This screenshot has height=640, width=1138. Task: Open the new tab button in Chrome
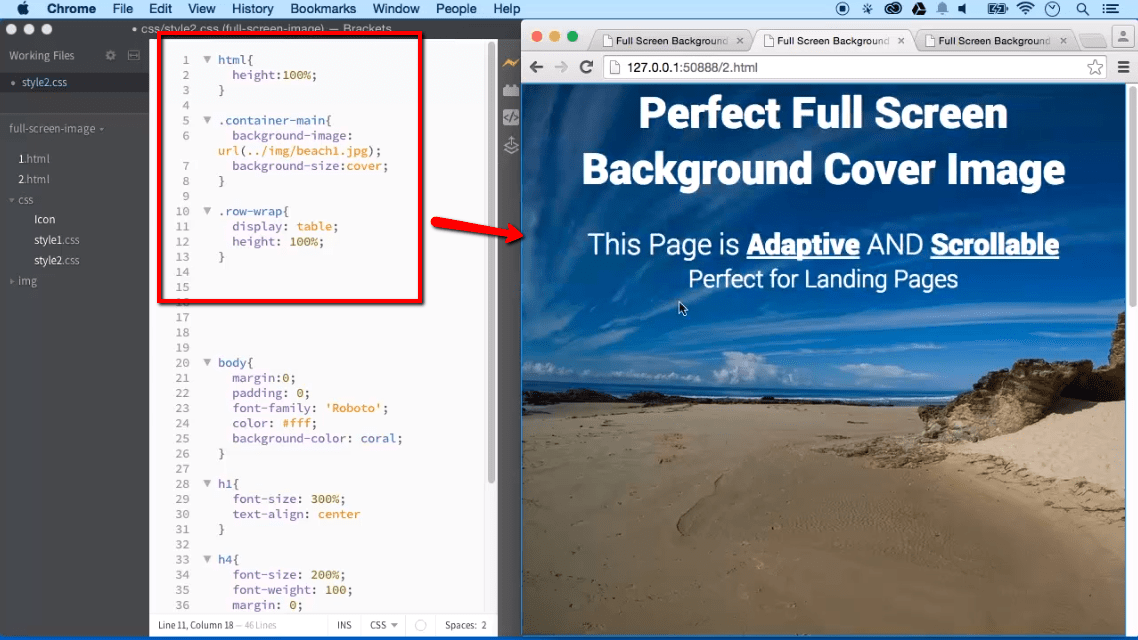[1092, 41]
